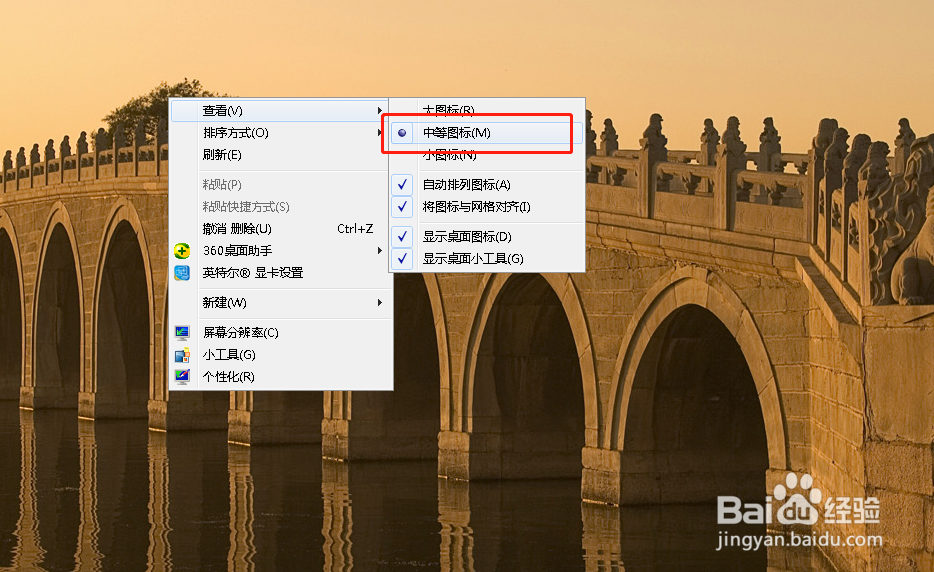Choose 刷新(E) to refresh desktop

280,155
